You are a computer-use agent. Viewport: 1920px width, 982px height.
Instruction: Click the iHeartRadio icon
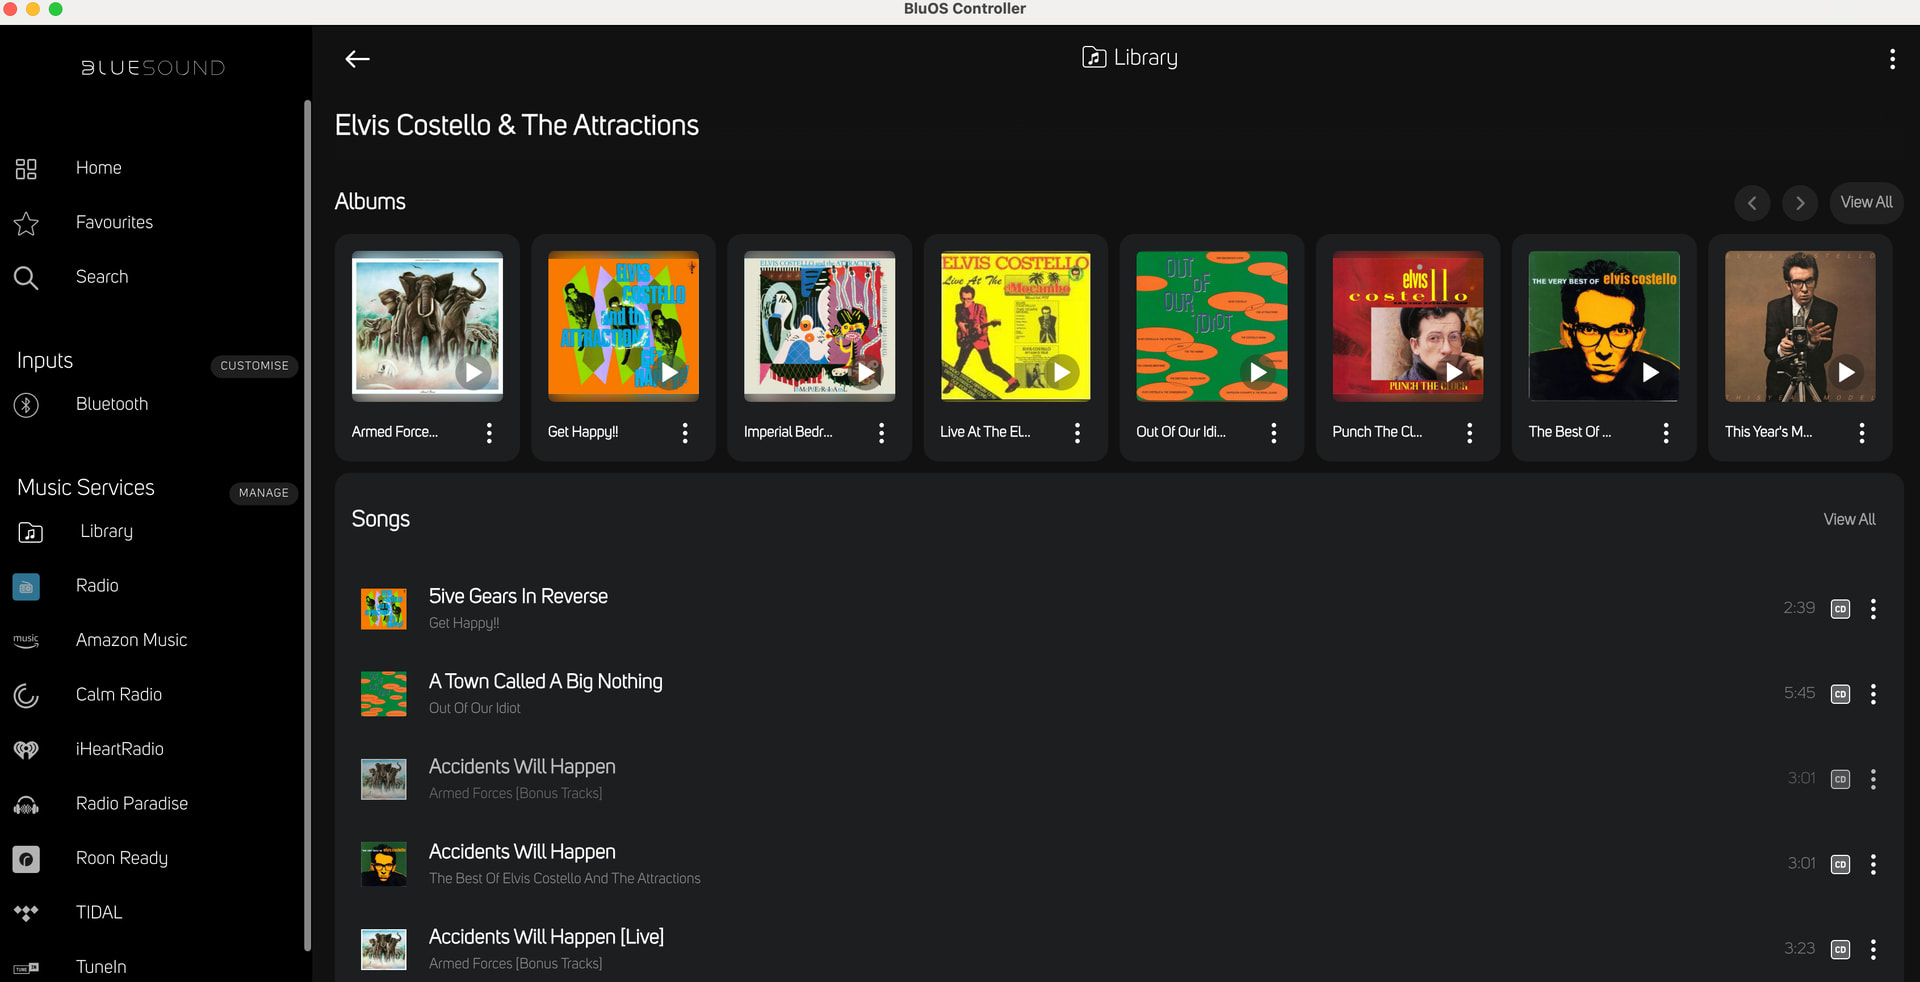point(26,750)
